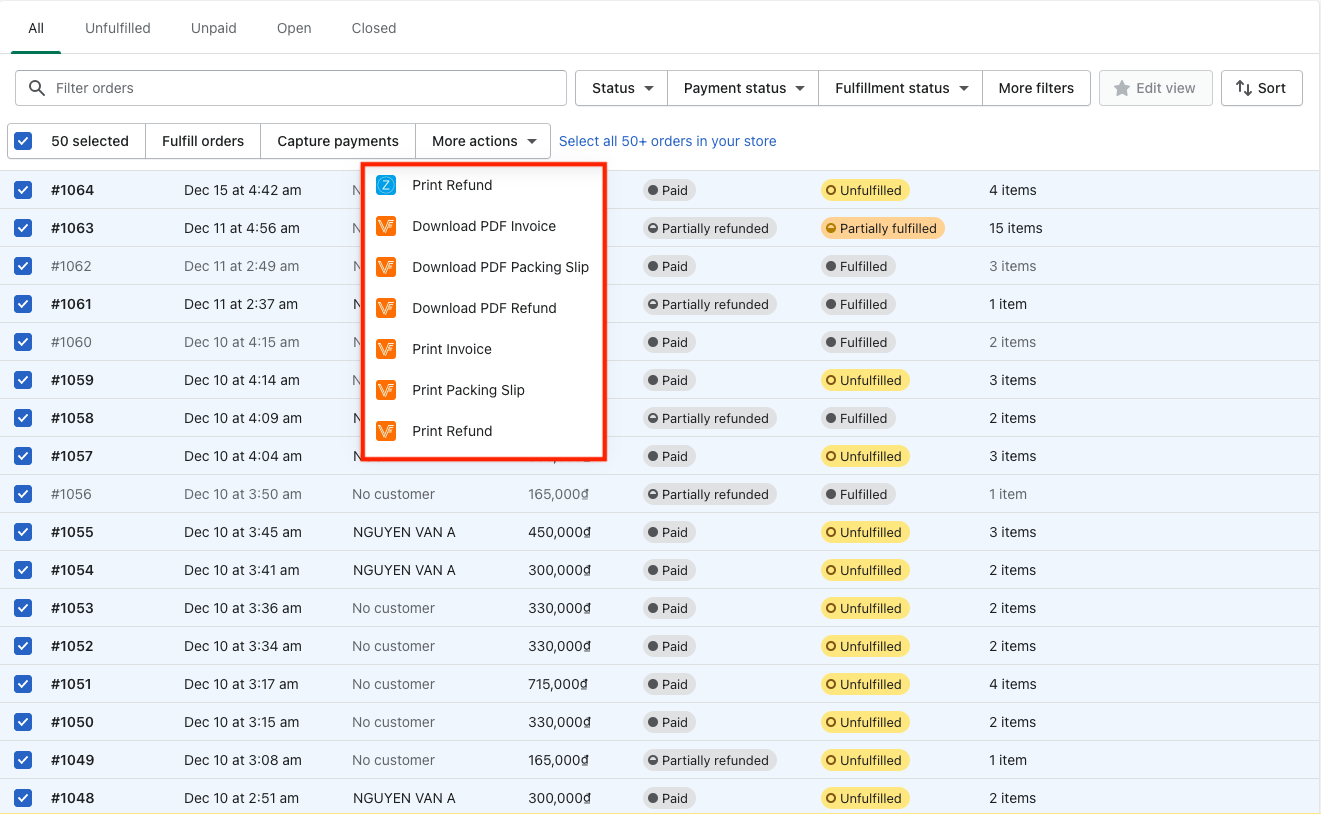
Task: Uncheck the checkbox for order #1064
Action: point(23,190)
